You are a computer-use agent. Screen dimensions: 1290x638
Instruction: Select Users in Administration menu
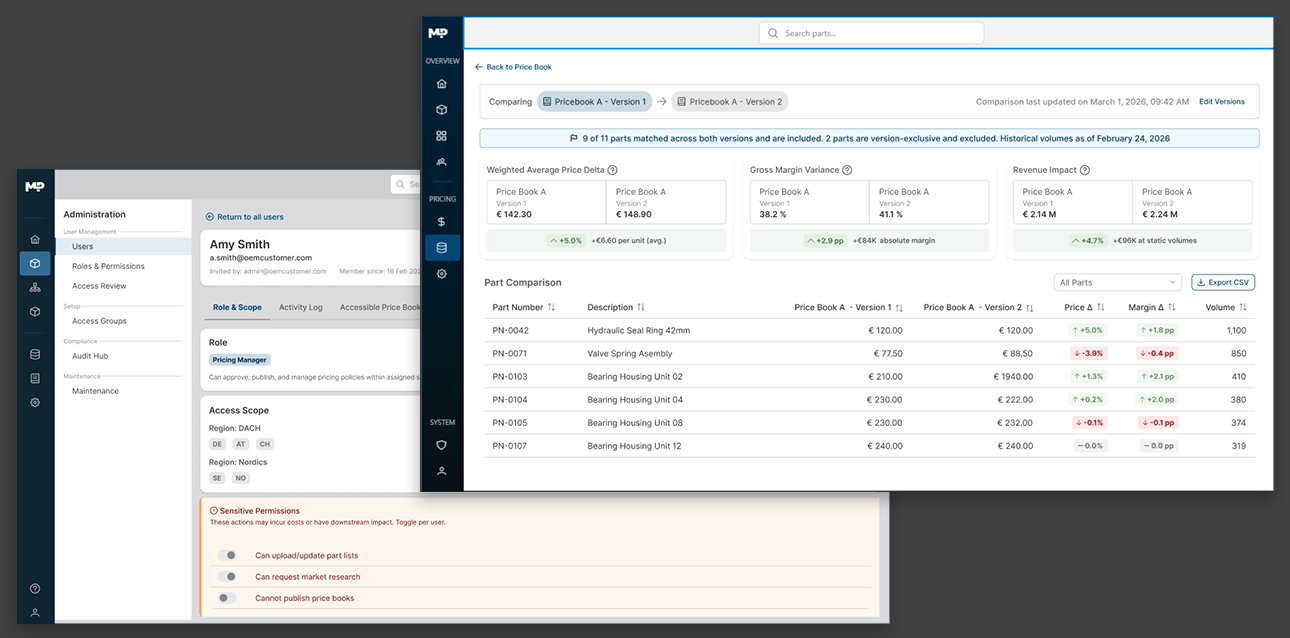[123, 246]
